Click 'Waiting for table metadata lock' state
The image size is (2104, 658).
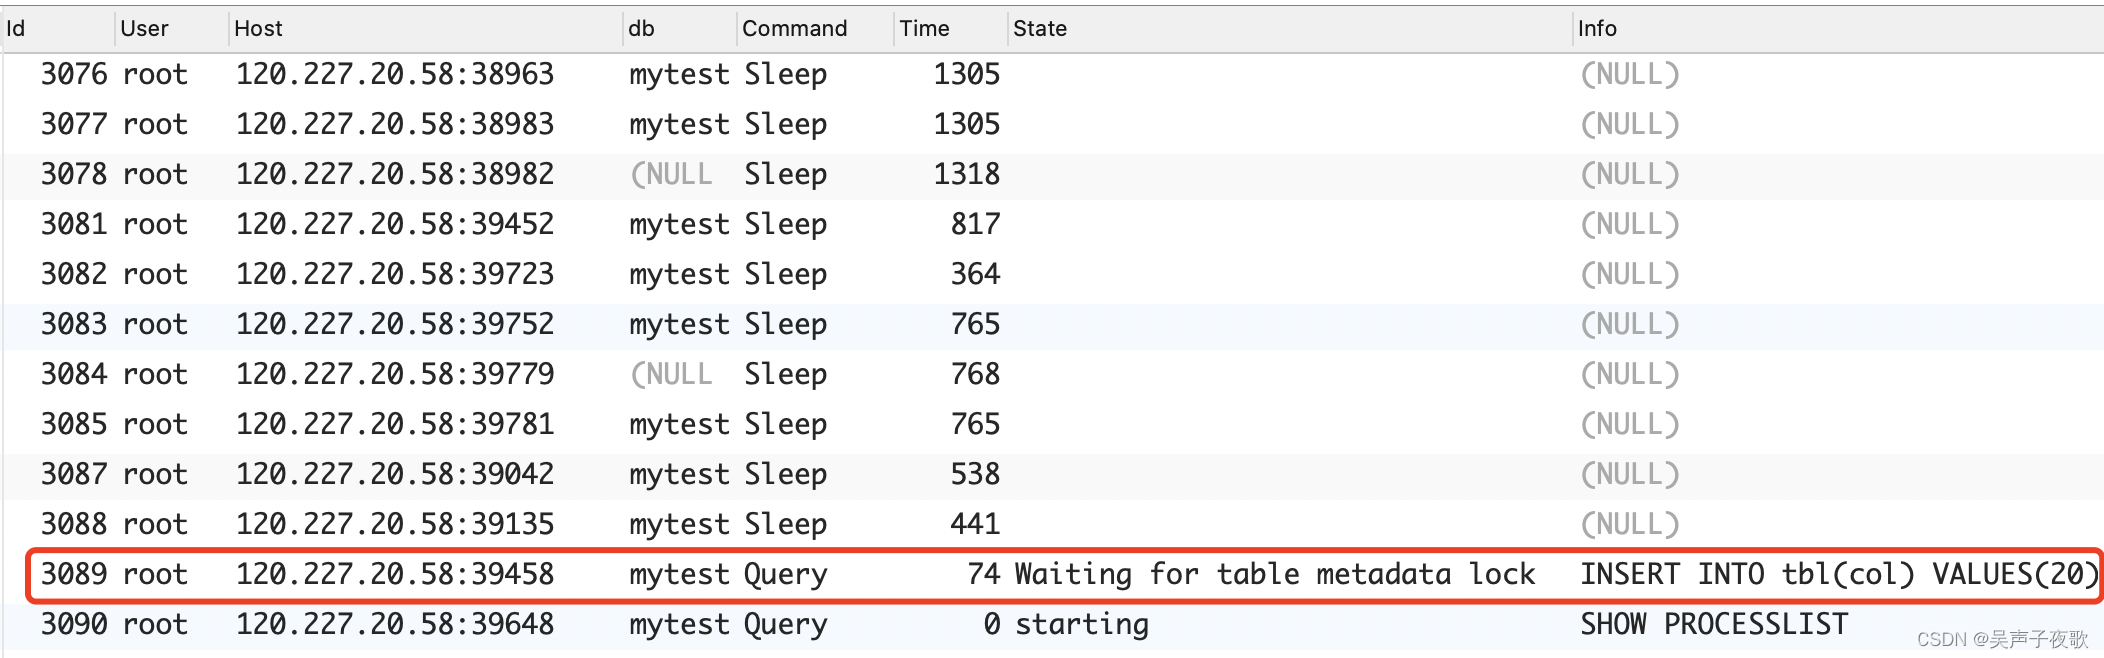(x=1275, y=574)
